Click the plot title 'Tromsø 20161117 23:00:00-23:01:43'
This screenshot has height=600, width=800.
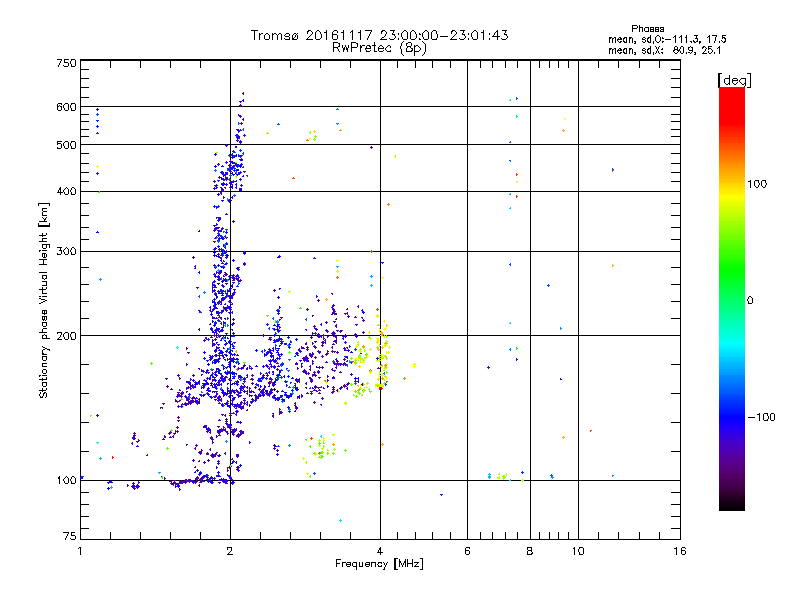coord(379,35)
